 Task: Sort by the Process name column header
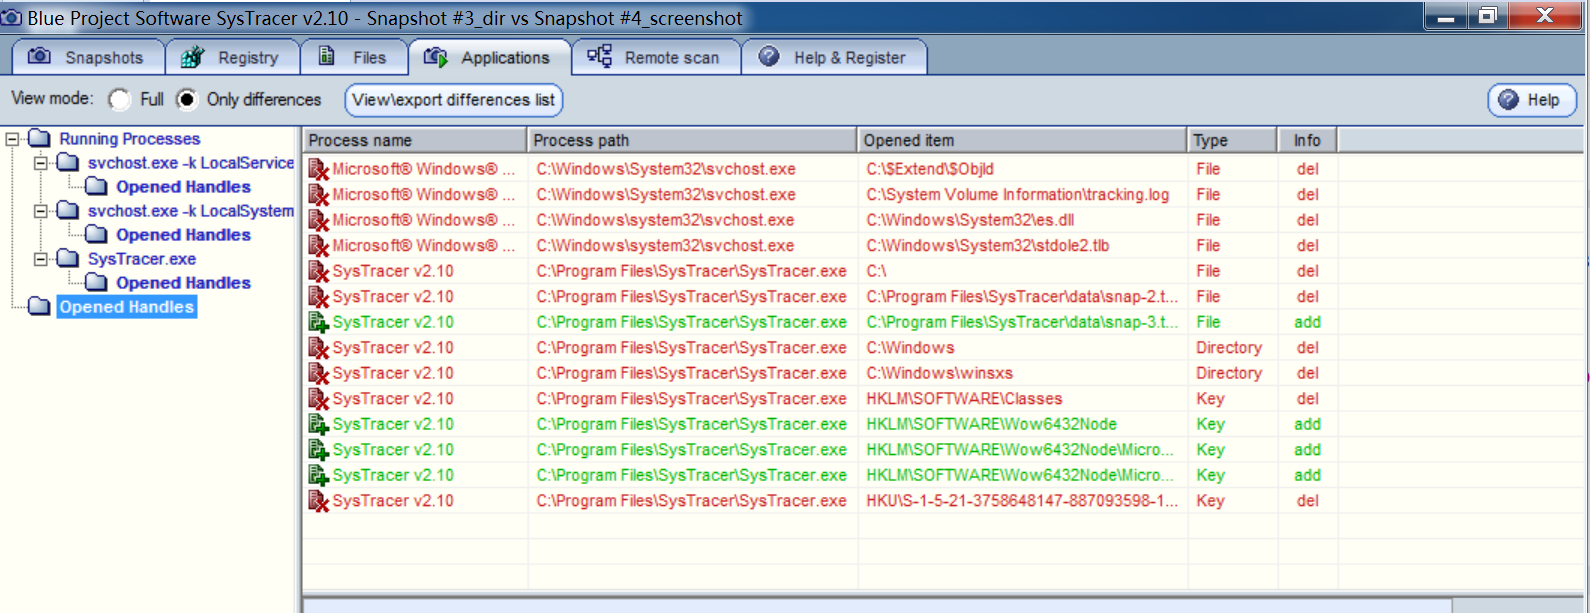415,140
